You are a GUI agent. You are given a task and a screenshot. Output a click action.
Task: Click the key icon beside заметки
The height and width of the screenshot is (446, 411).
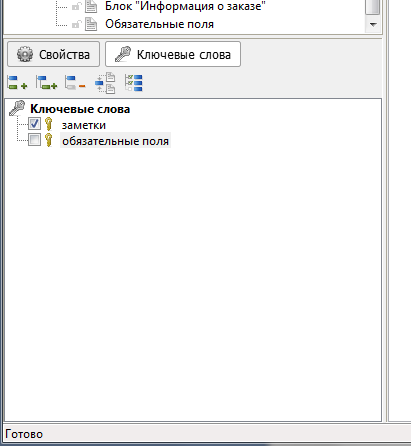[x=49, y=124]
